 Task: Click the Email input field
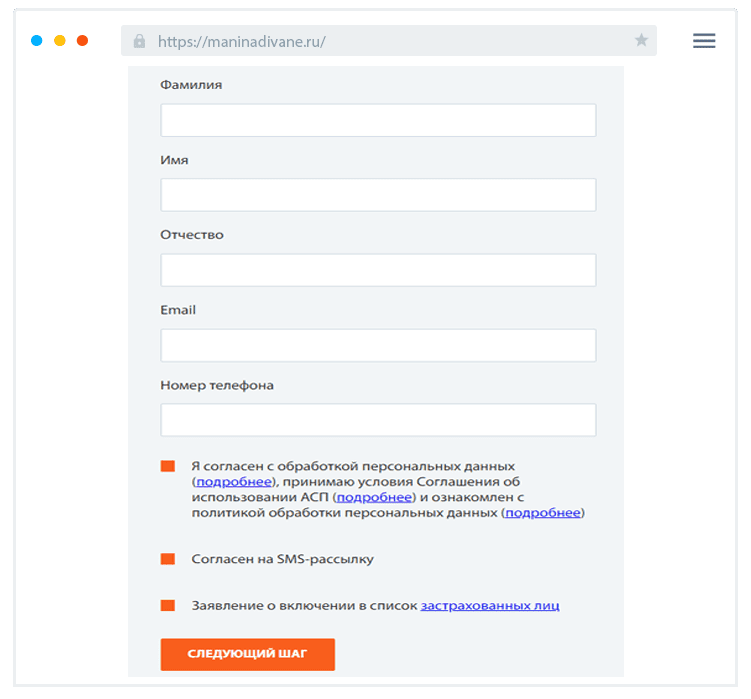click(x=378, y=345)
